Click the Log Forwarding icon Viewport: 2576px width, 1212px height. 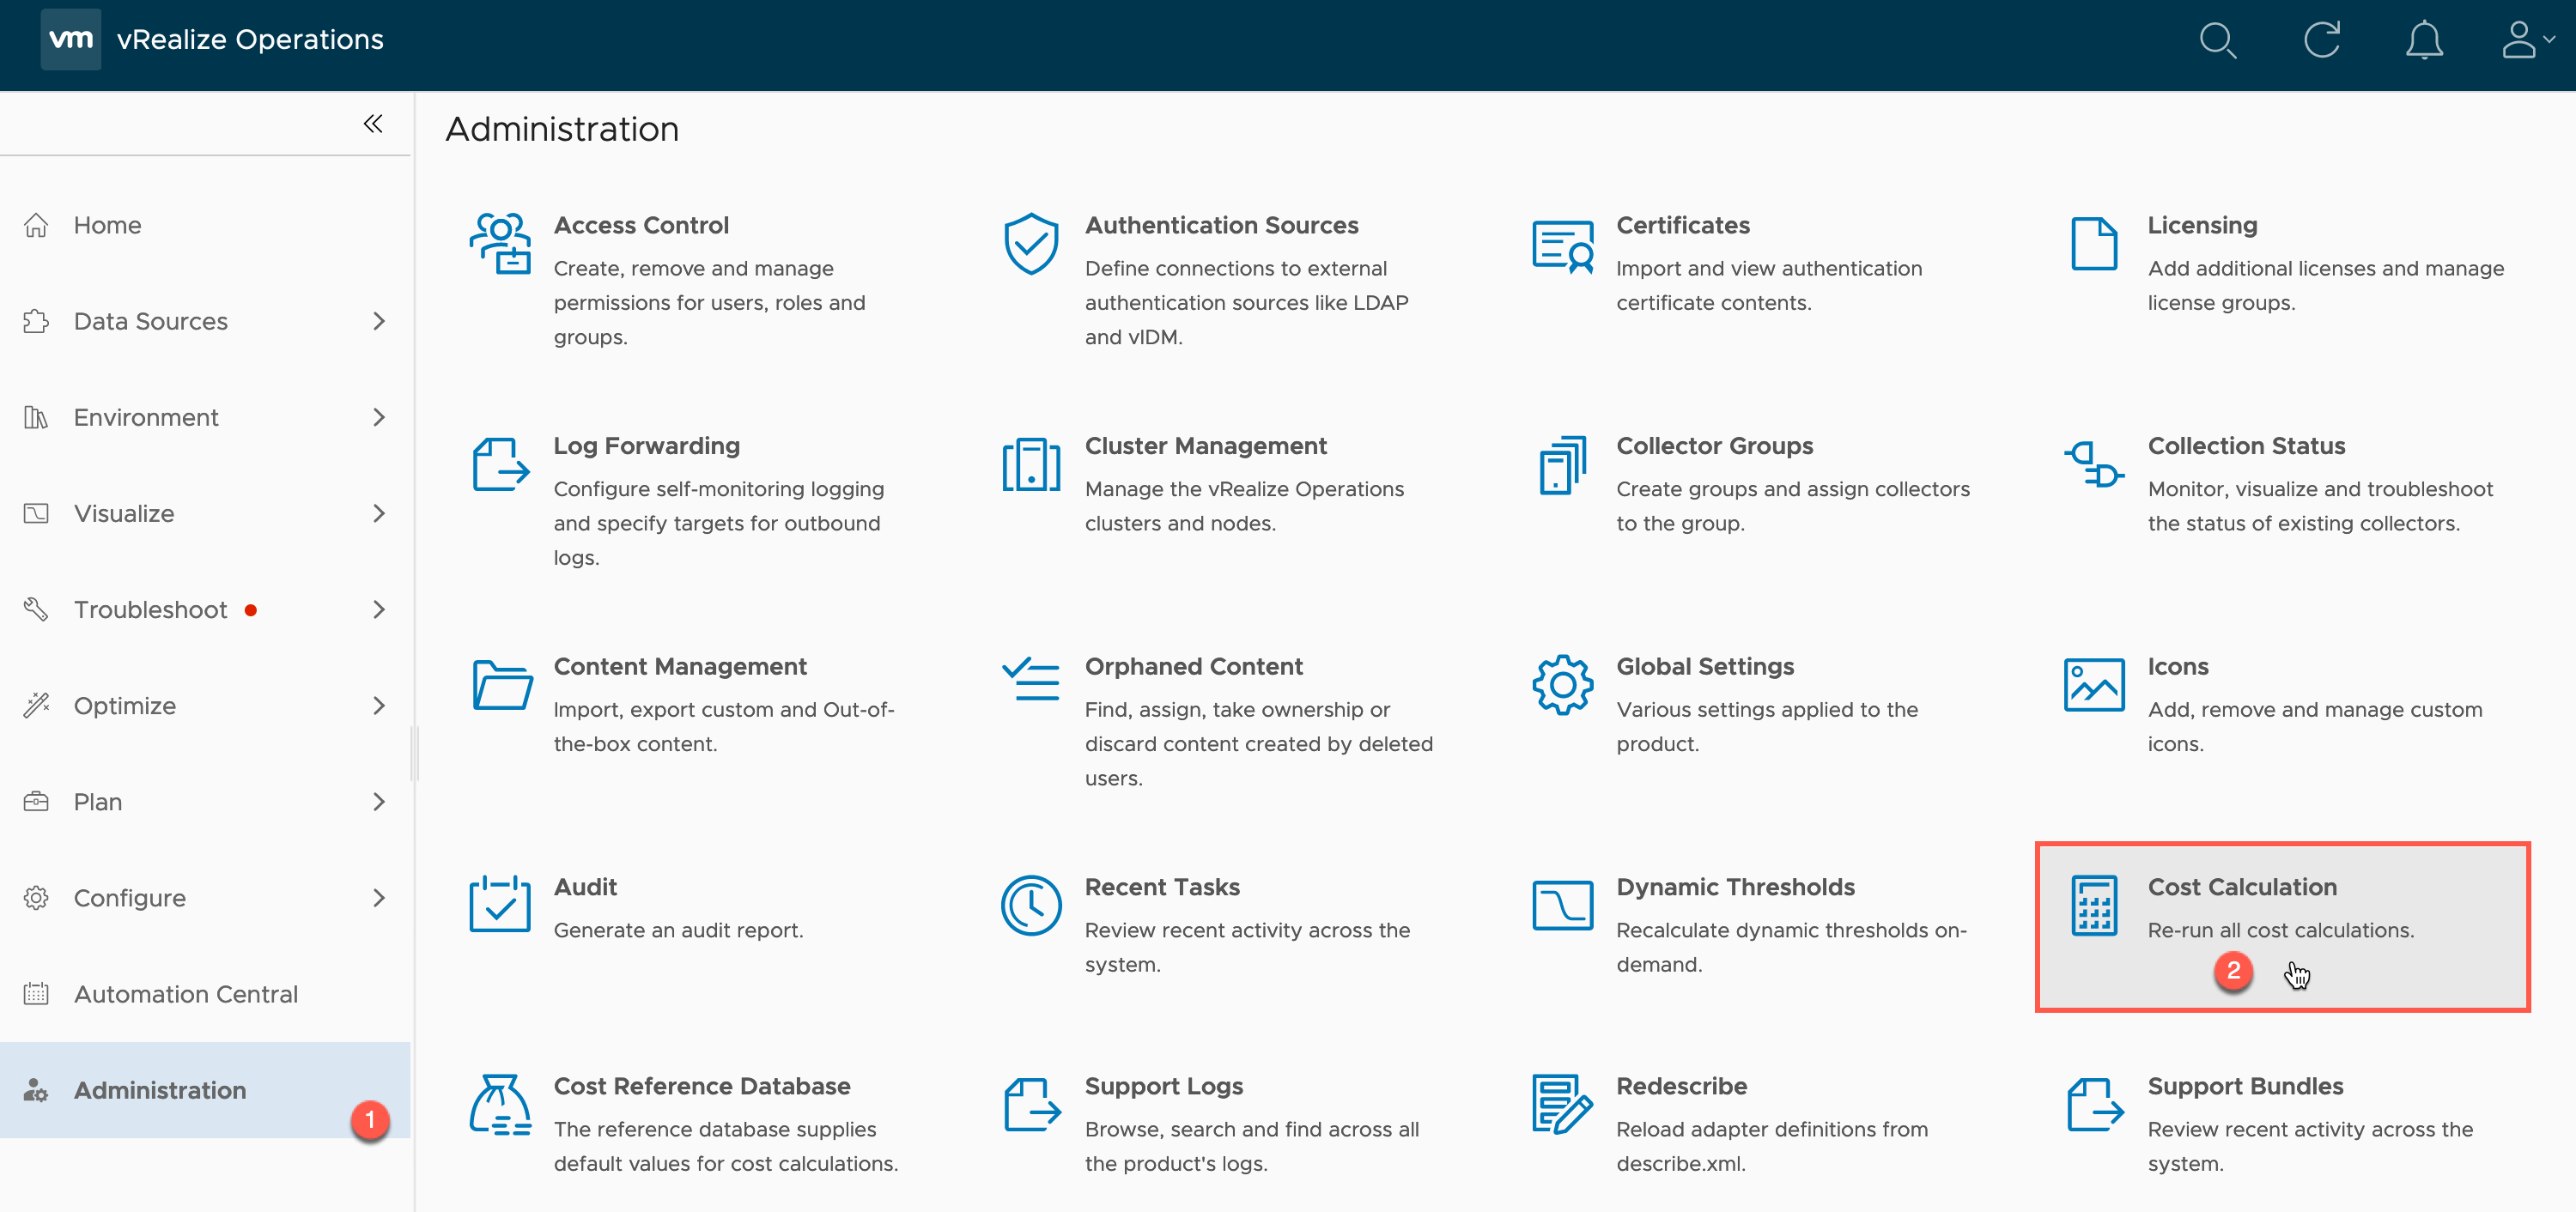point(500,465)
